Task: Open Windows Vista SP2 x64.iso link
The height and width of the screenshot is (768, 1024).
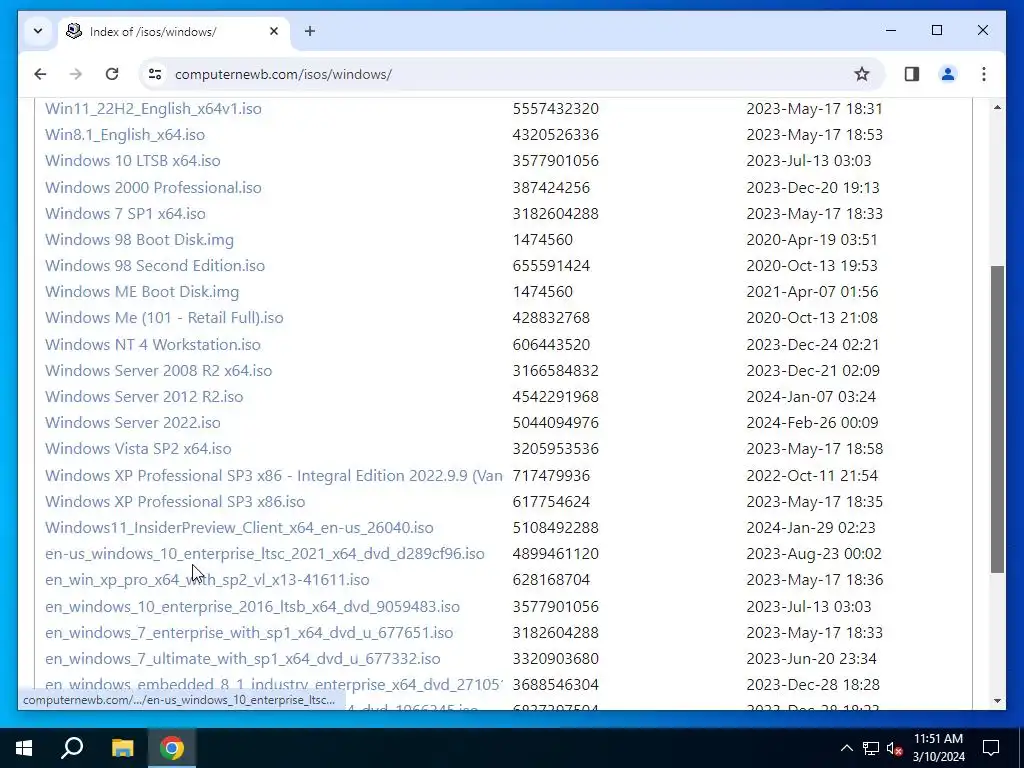Action: click(138, 449)
